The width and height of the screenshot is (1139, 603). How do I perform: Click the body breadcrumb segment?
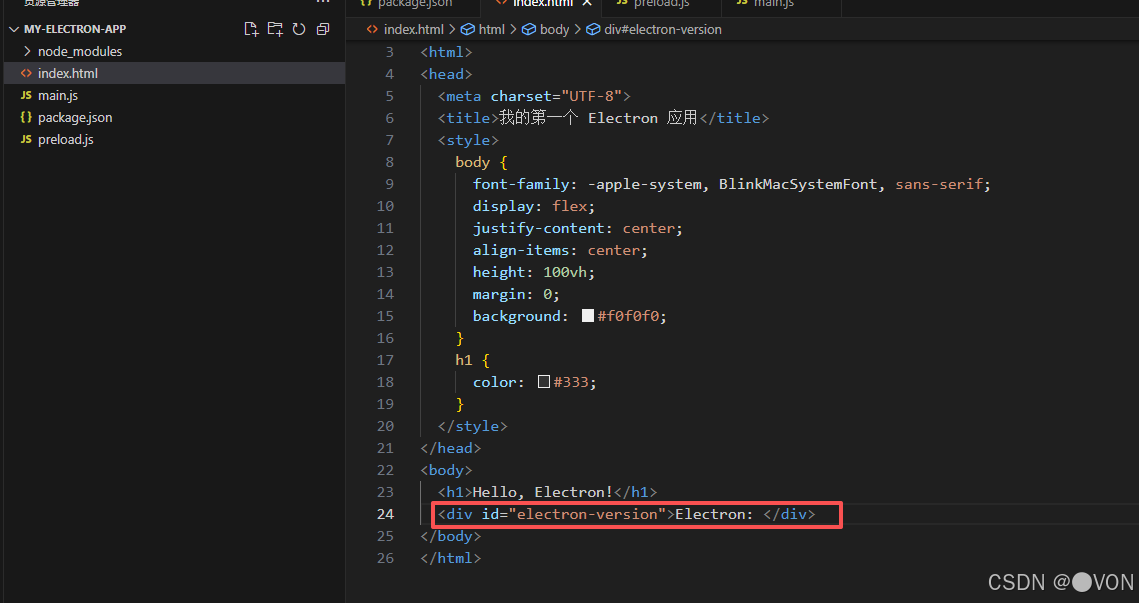554,30
